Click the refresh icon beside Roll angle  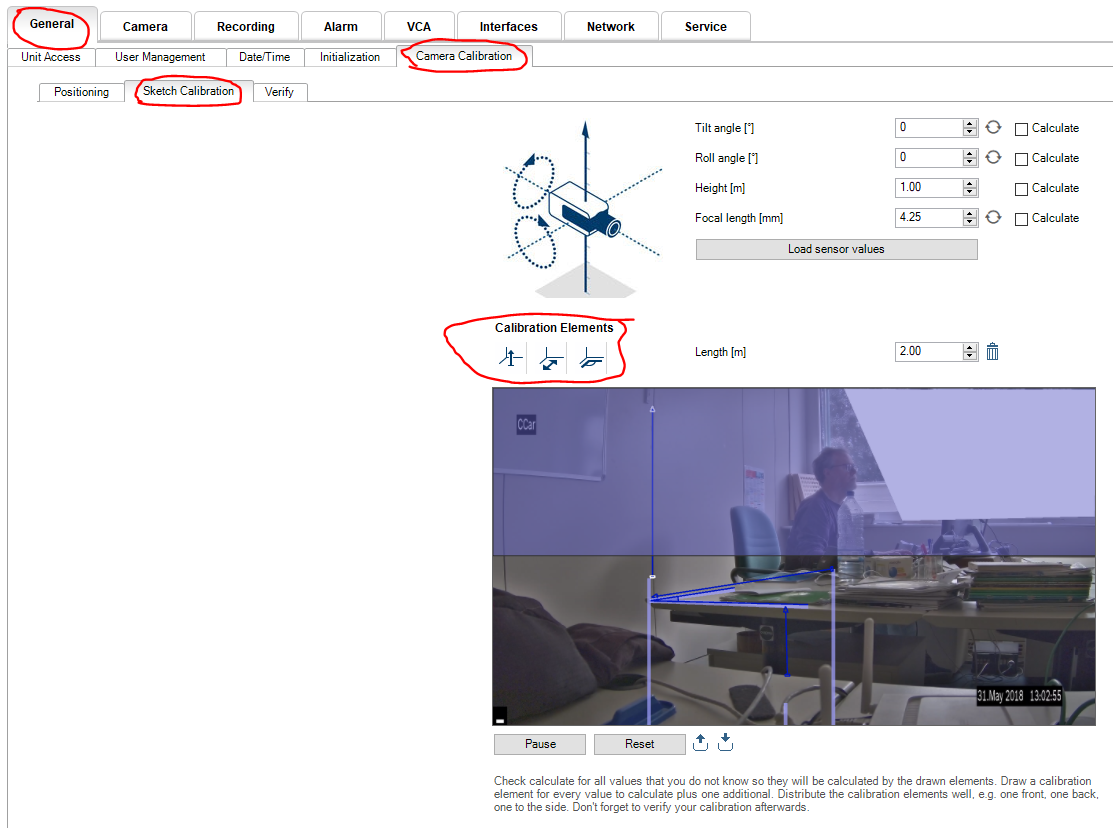[x=993, y=158]
